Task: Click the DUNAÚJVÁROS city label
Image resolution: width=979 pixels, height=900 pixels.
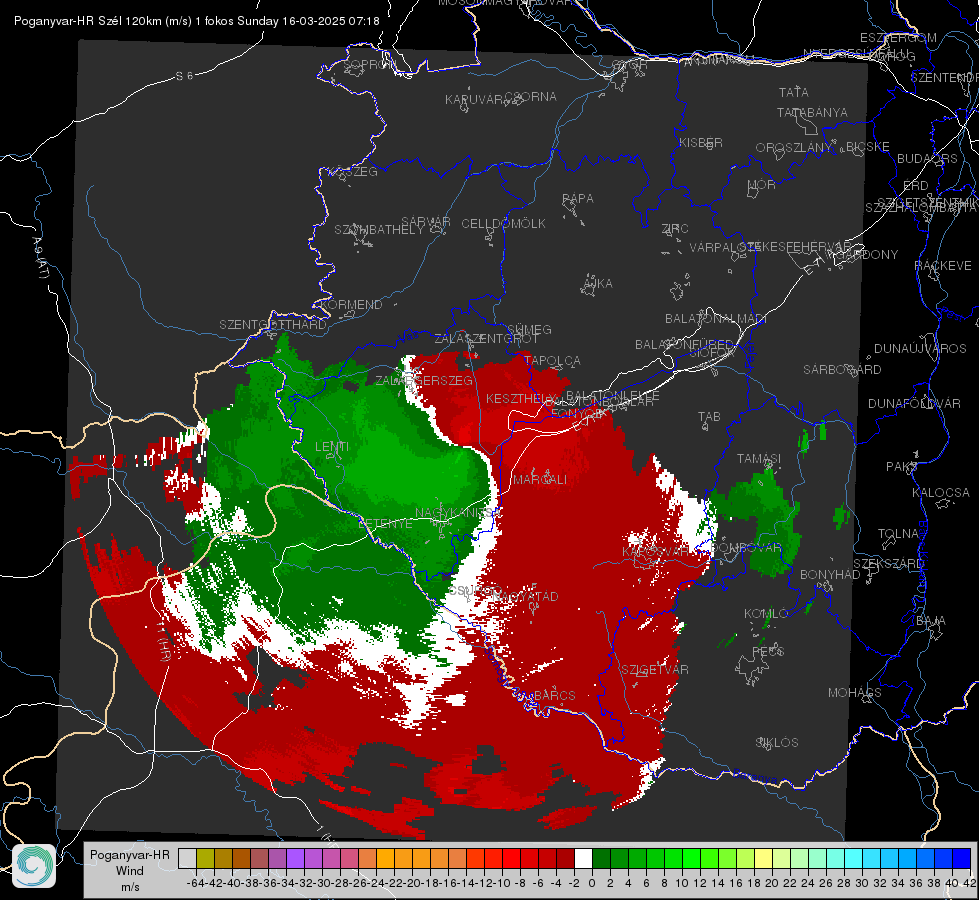Action: coord(920,349)
